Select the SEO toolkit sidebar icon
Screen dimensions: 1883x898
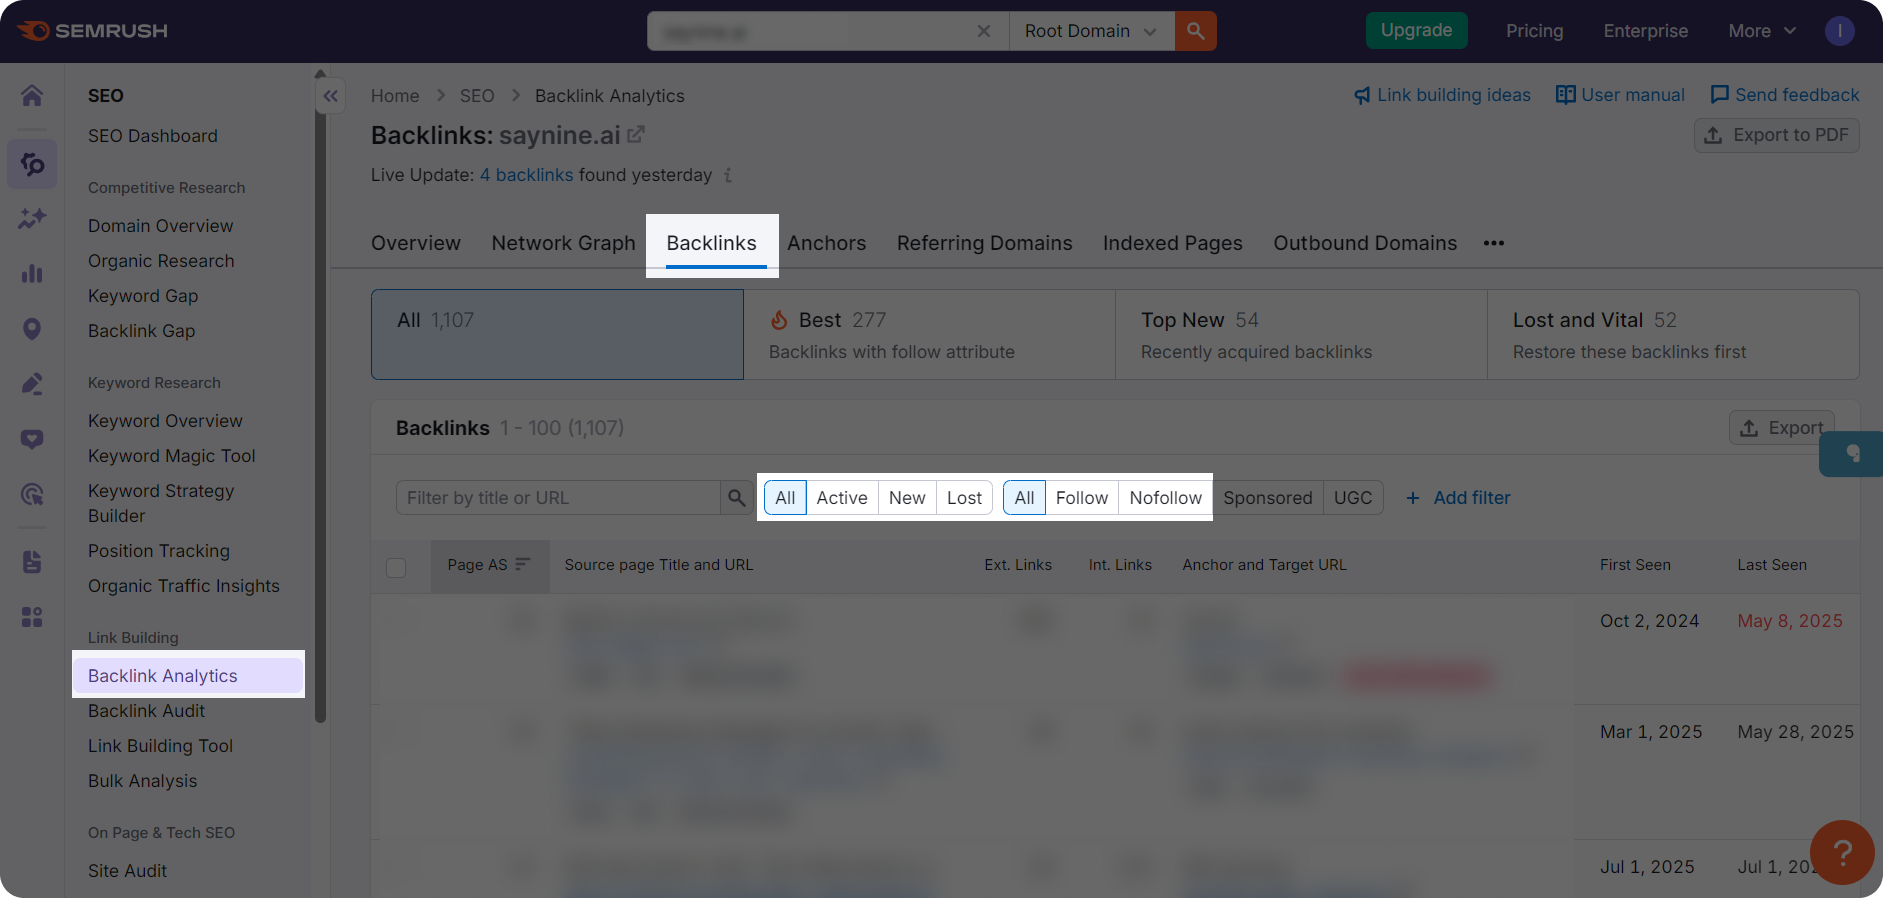click(x=32, y=163)
